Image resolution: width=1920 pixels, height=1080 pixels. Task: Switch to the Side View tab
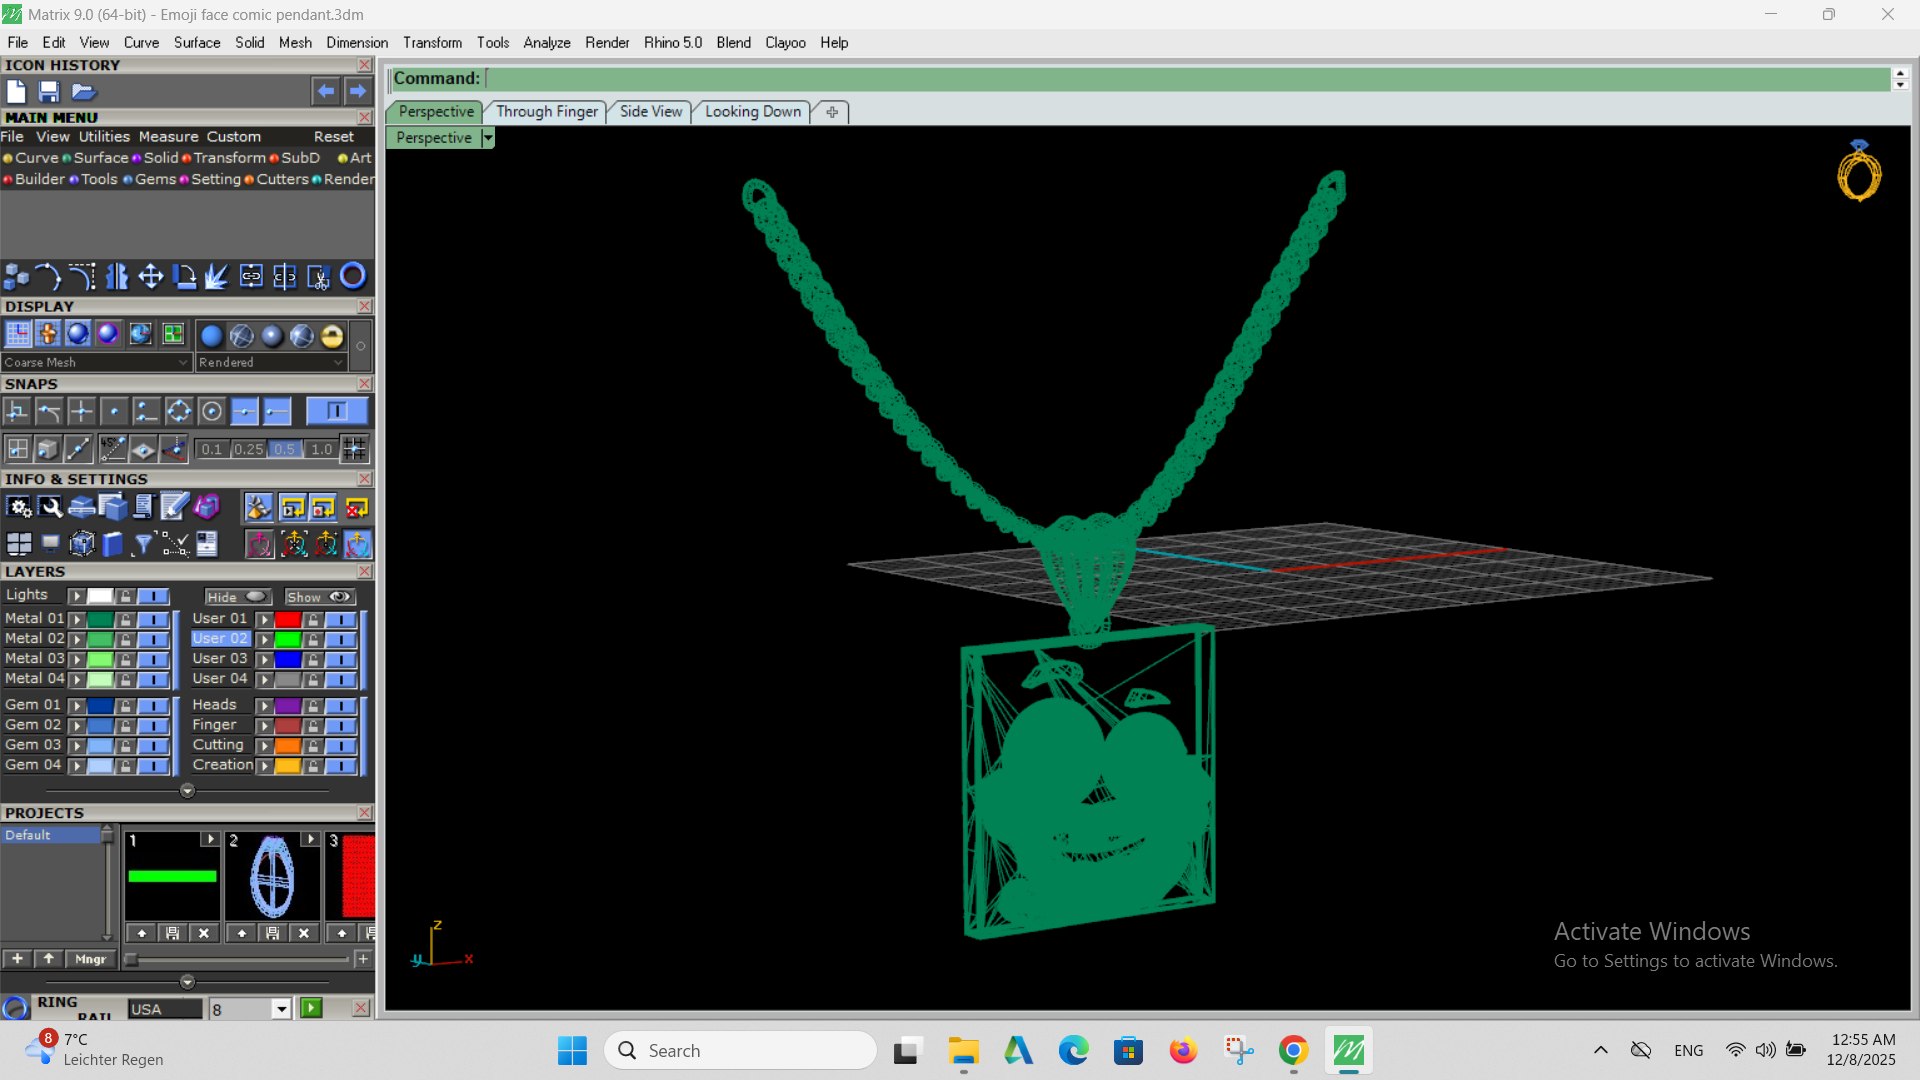651,111
